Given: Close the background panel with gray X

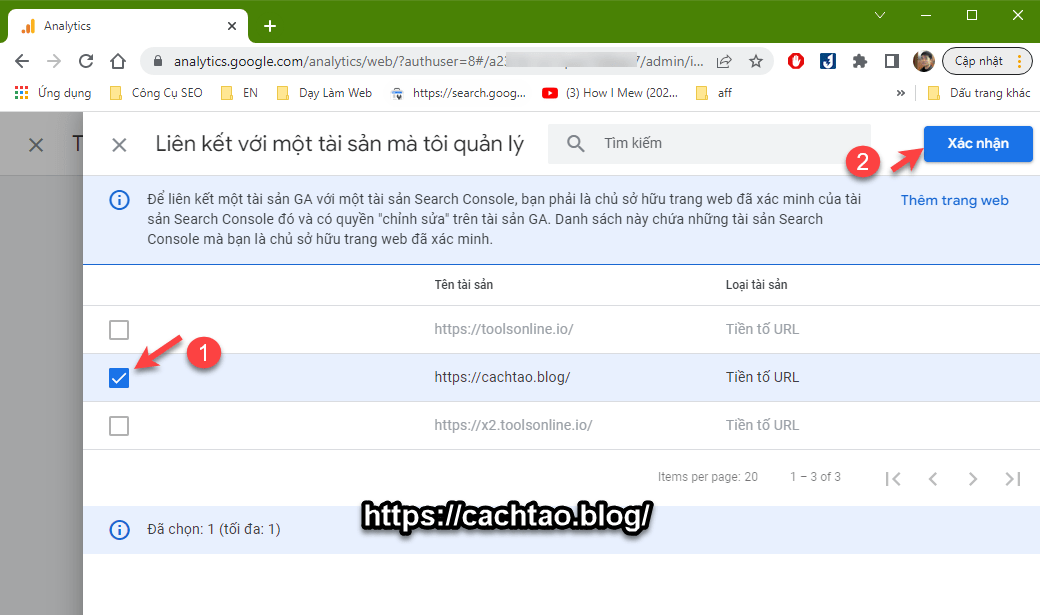Looking at the screenshot, I should click(x=36, y=145).
